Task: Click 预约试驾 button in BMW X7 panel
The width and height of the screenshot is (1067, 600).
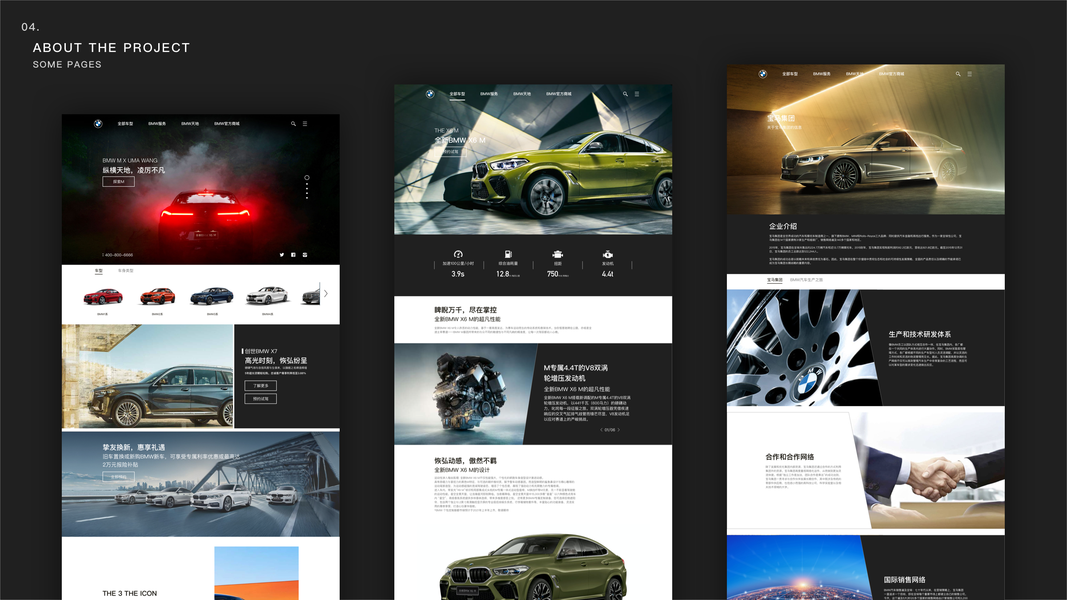Action: pos(261,399)
